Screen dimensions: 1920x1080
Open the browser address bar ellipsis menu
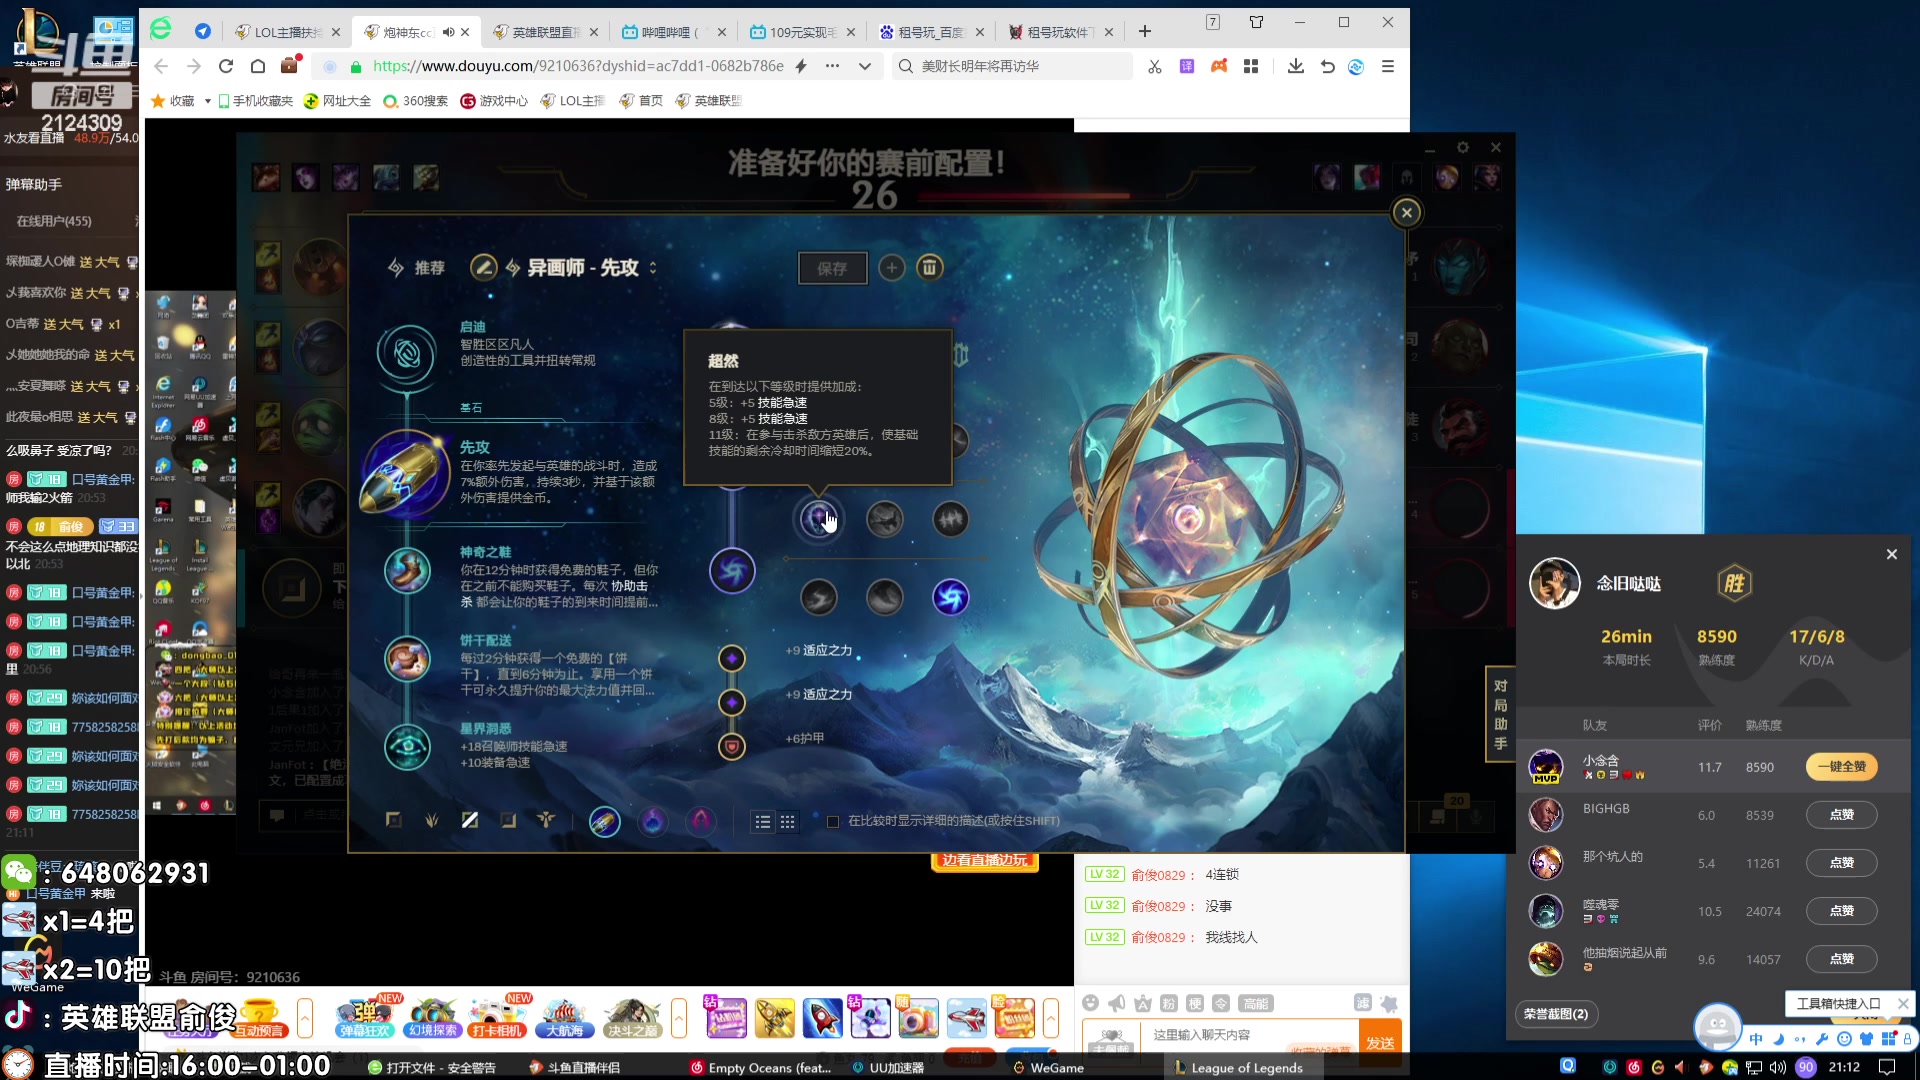click(832, 66)
